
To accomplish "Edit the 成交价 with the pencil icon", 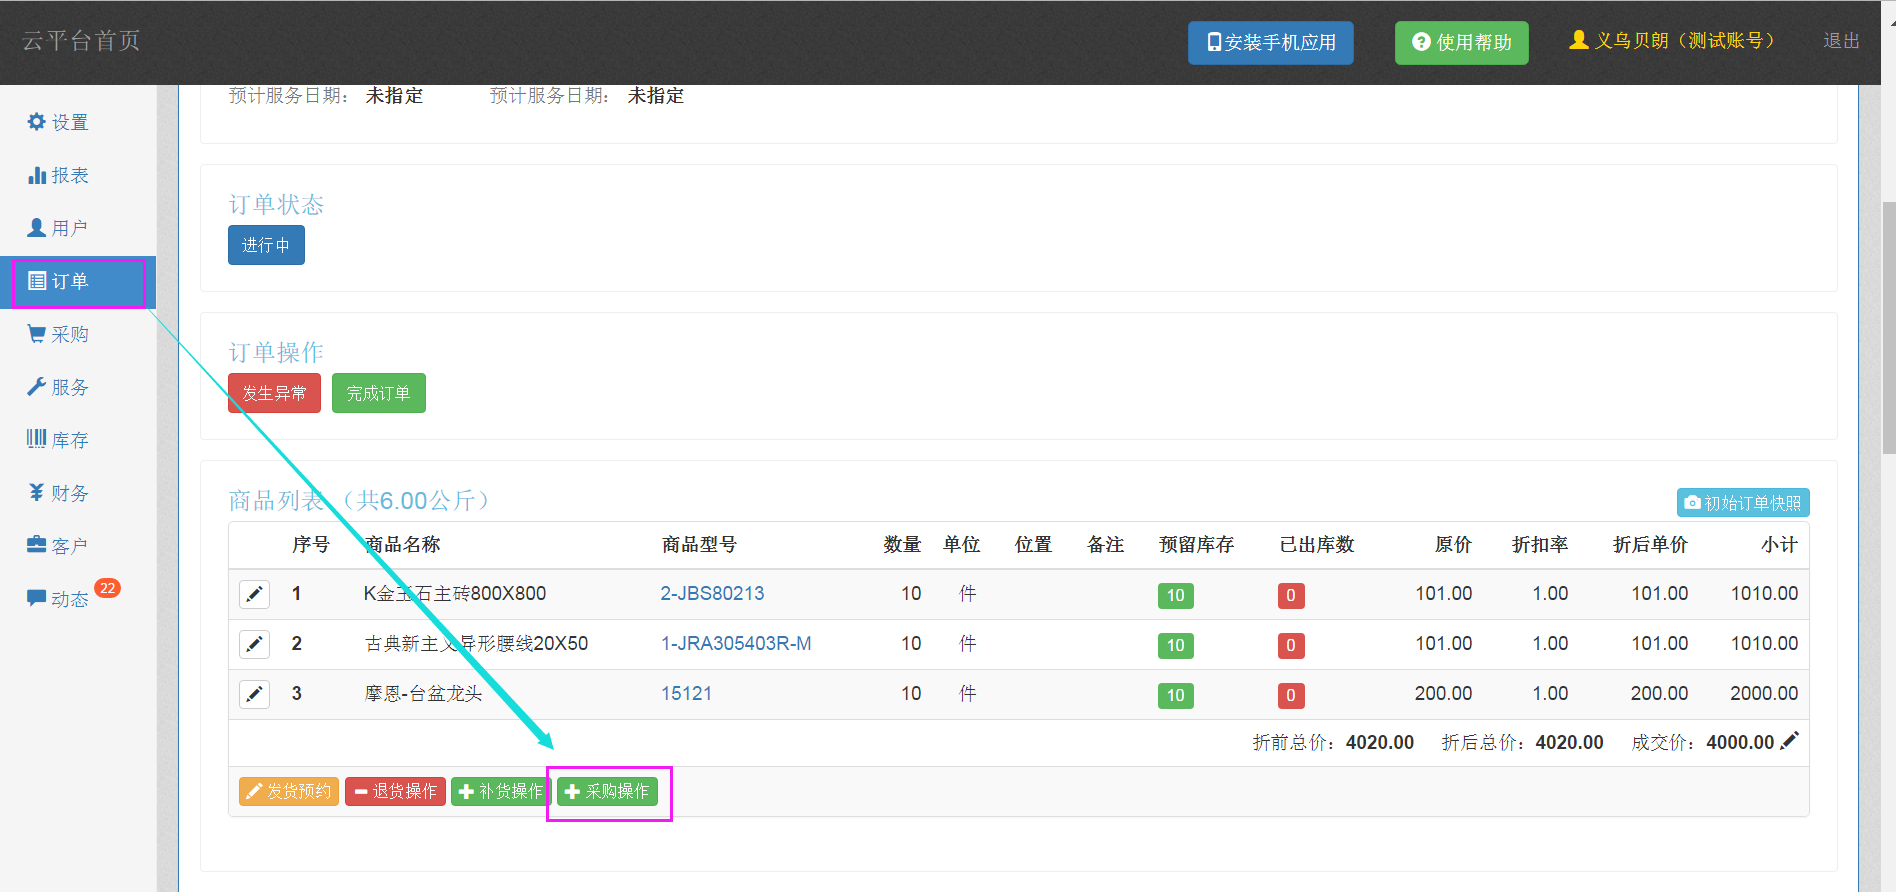I will coord(1790,740).
